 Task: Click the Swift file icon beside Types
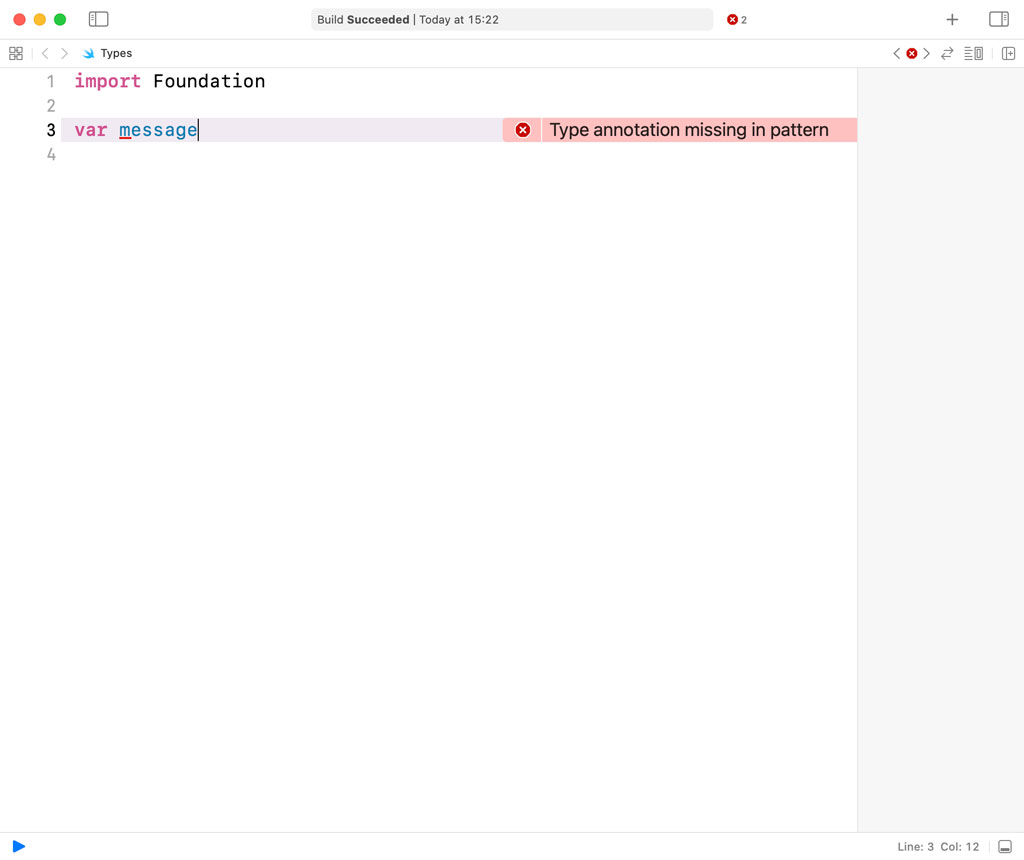click(x=89, y=53)
